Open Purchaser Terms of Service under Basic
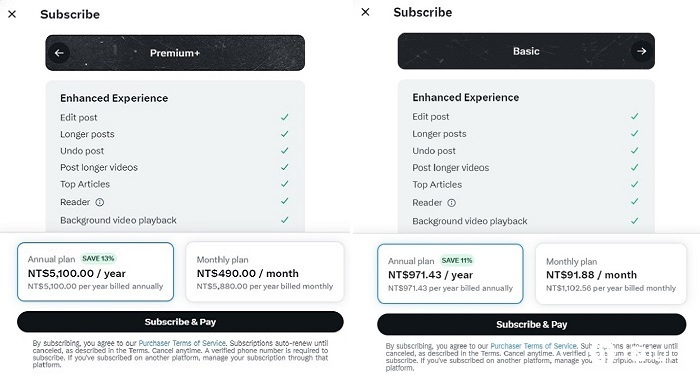This screenshot has width=700, height=380. pyautogui.click(x=533, y=346)
